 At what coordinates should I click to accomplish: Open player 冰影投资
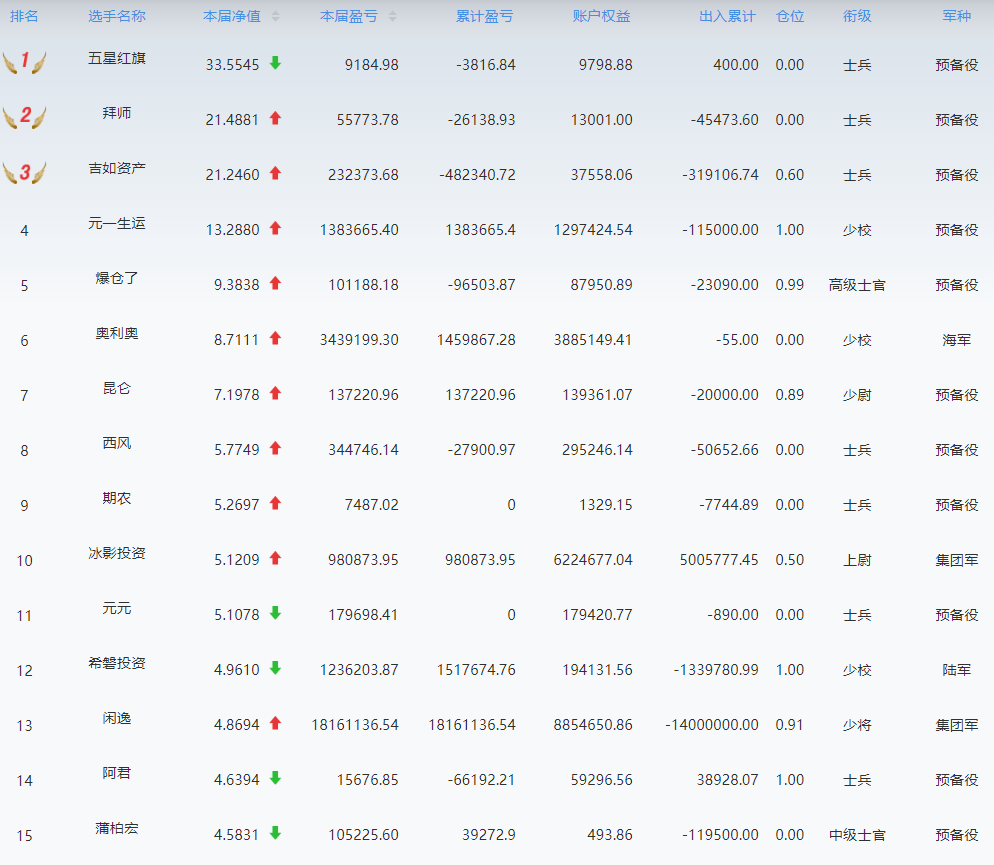(x=117, y=553)
